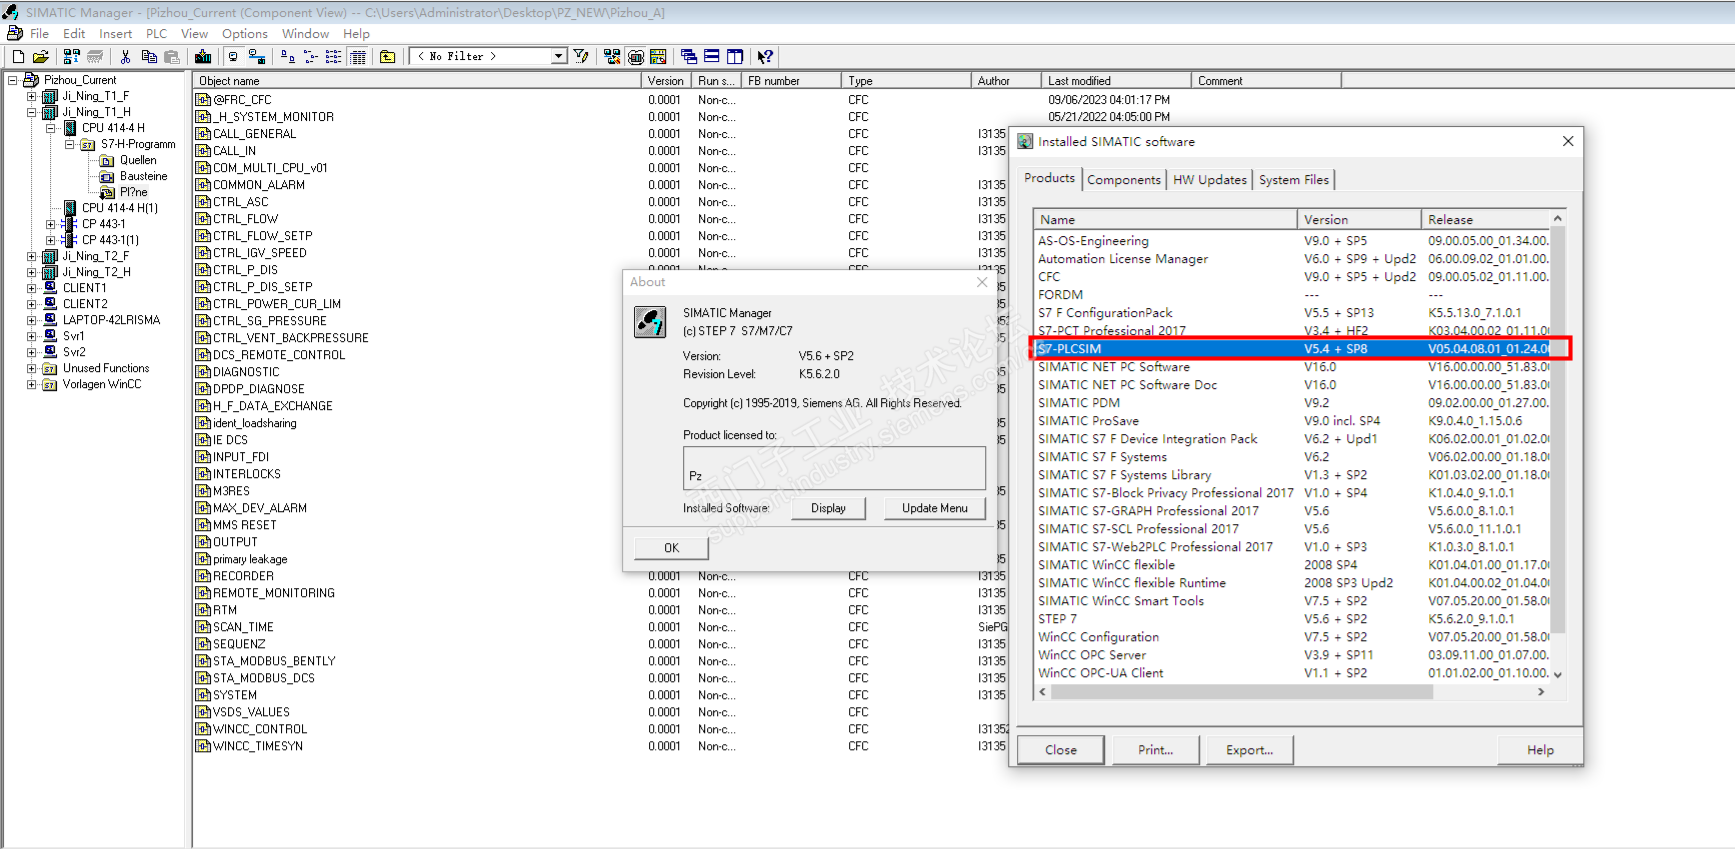
Task: Download to PLC with the toolbar icon
Action: (x=203, y=57)
